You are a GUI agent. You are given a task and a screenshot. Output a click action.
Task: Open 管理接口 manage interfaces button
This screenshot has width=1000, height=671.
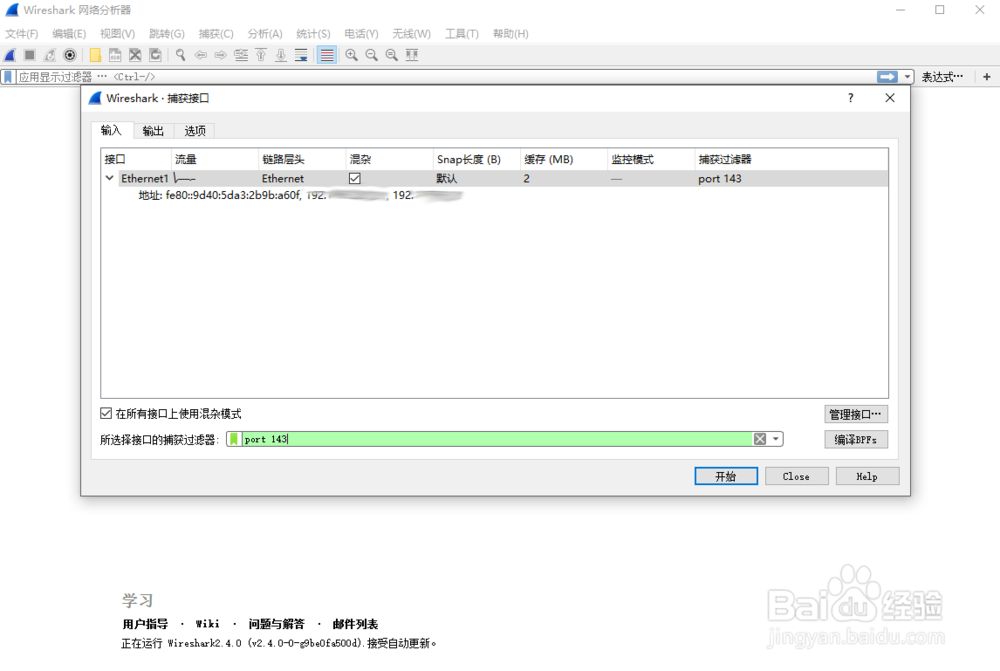(855, 415)
